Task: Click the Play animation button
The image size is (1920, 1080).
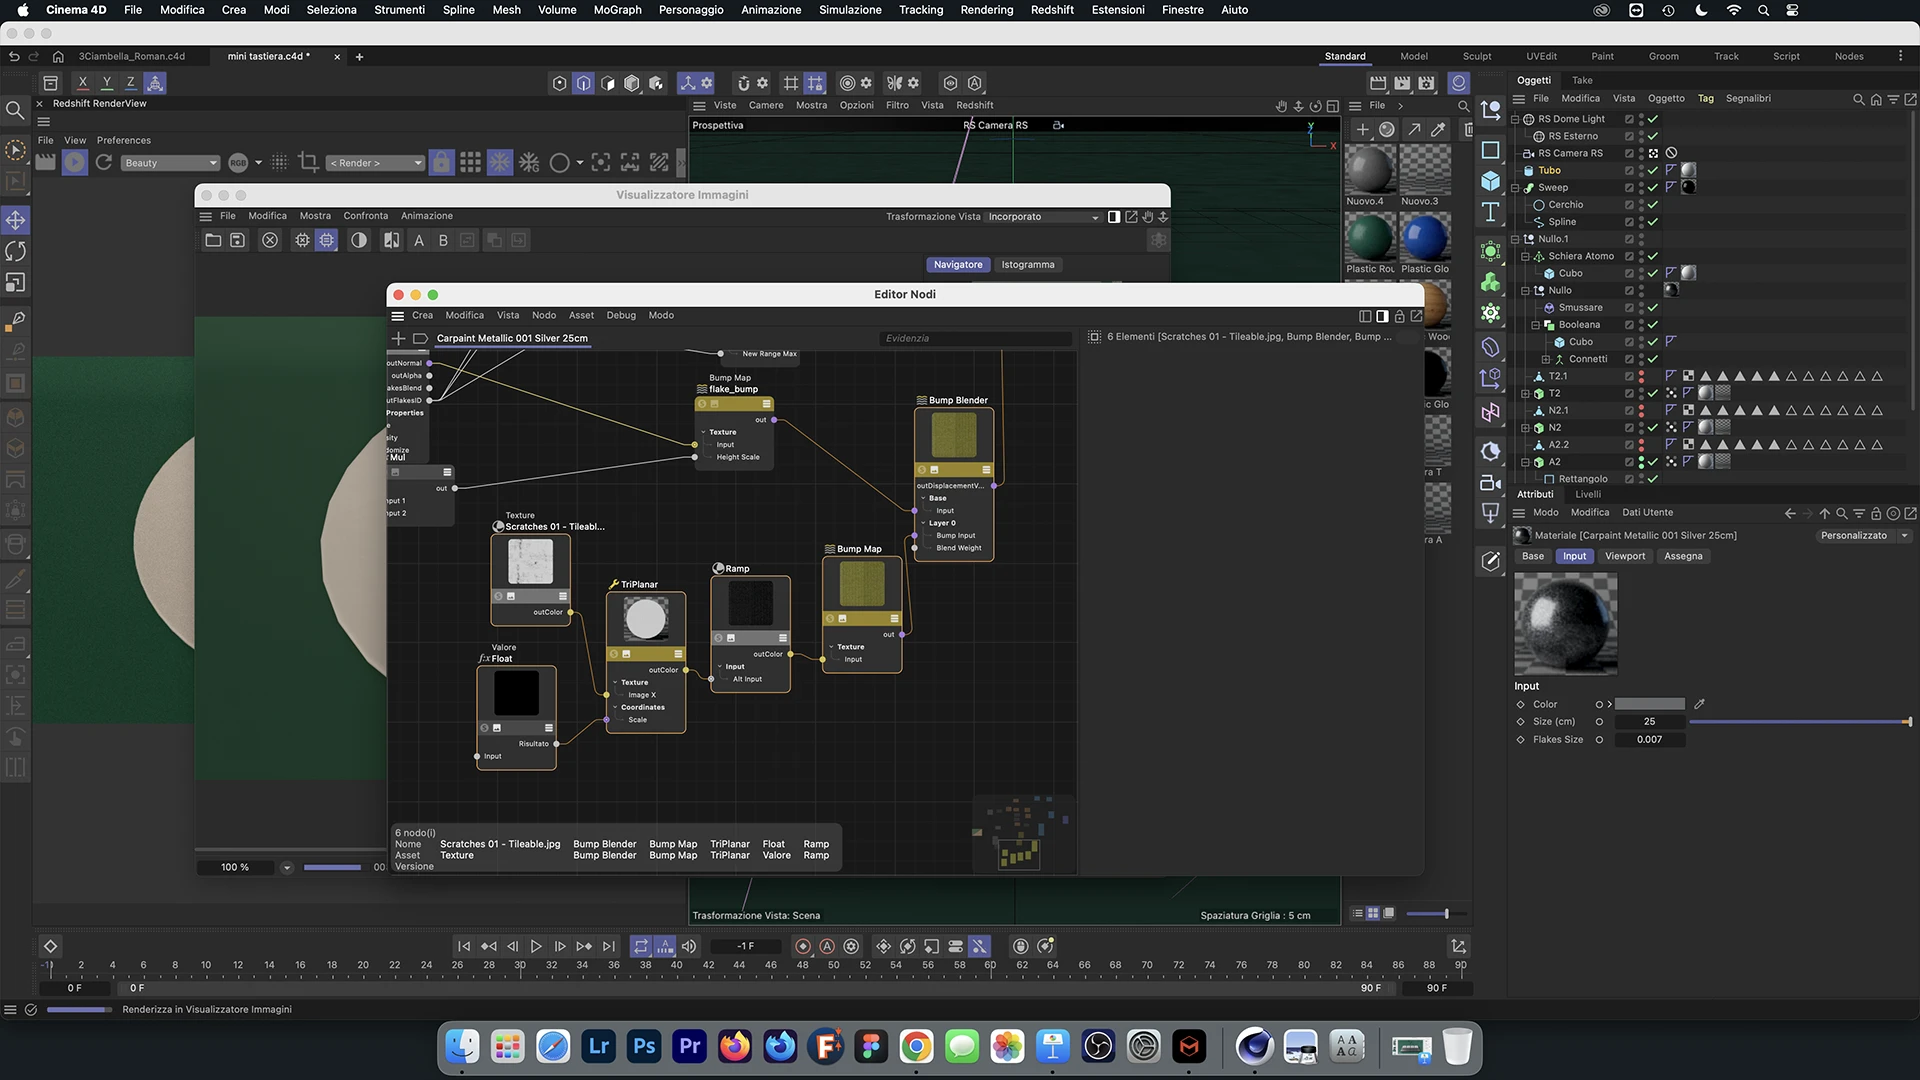Action: pos(536,946)
